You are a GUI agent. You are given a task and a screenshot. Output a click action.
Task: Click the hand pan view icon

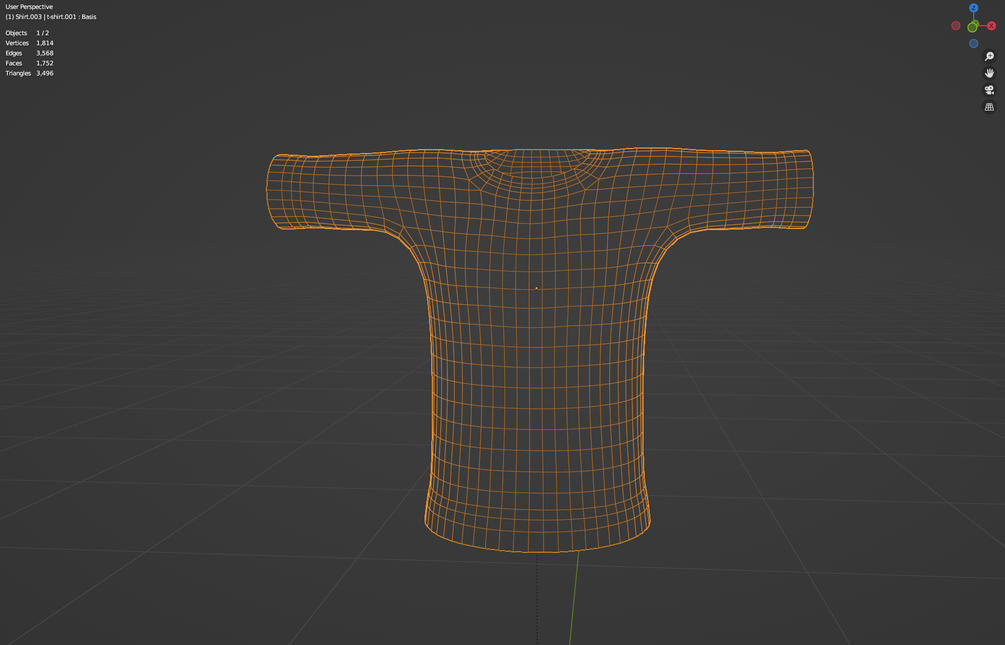click(989, 73)
